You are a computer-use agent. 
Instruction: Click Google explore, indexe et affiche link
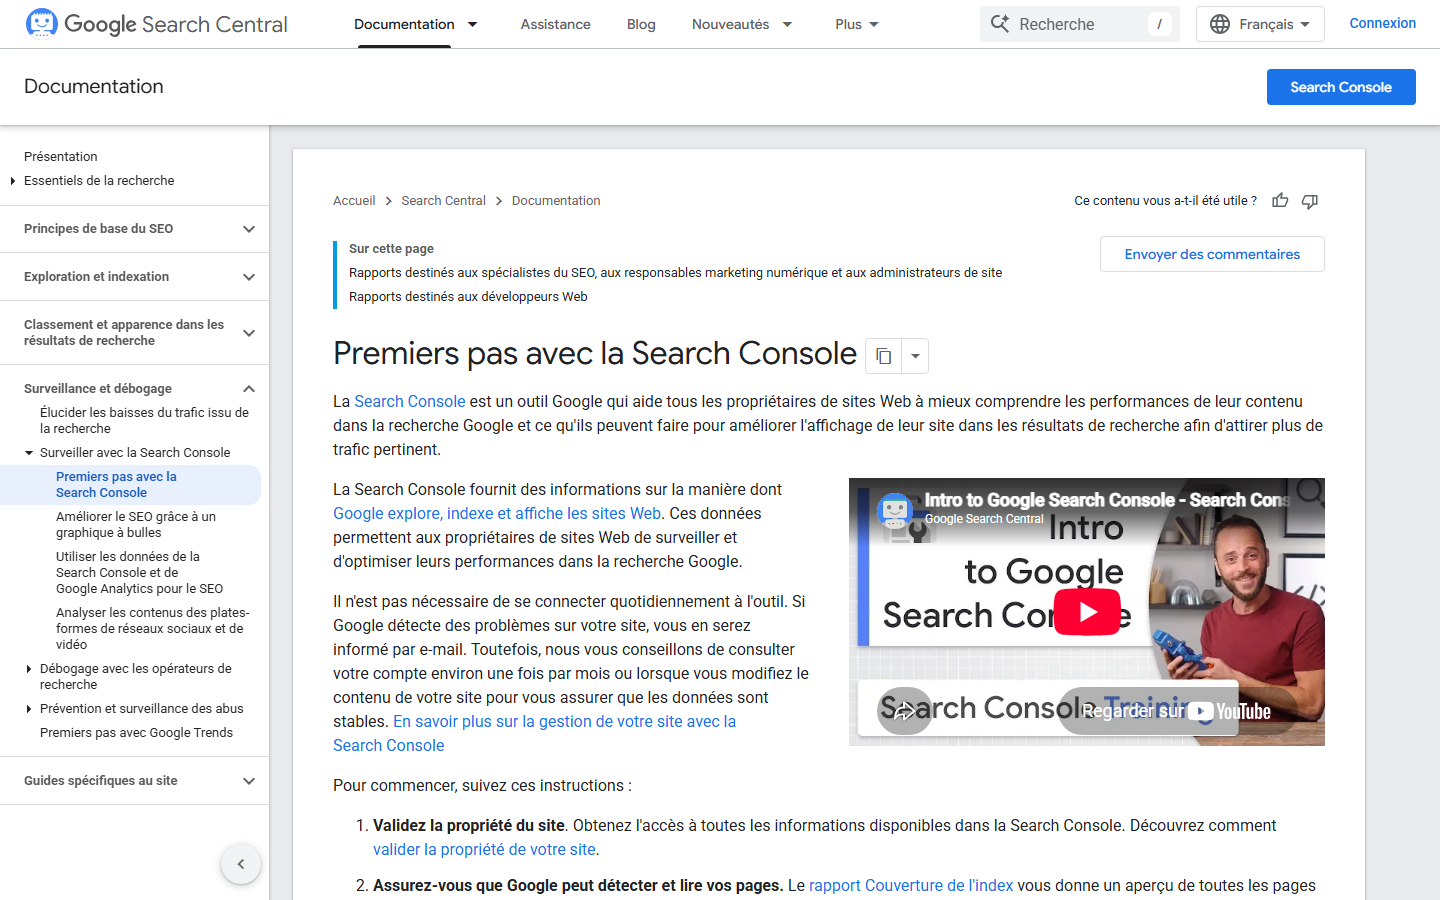click(497, 513)
